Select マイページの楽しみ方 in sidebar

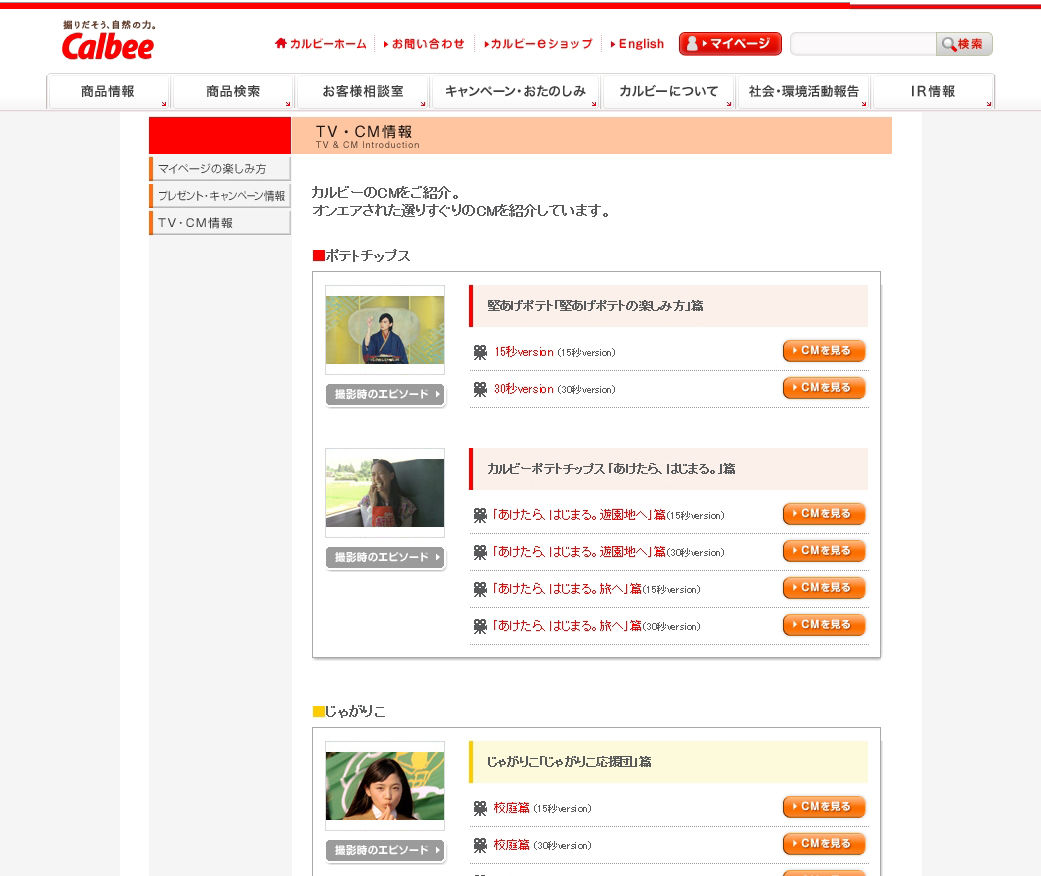click(x=220, y=169)
